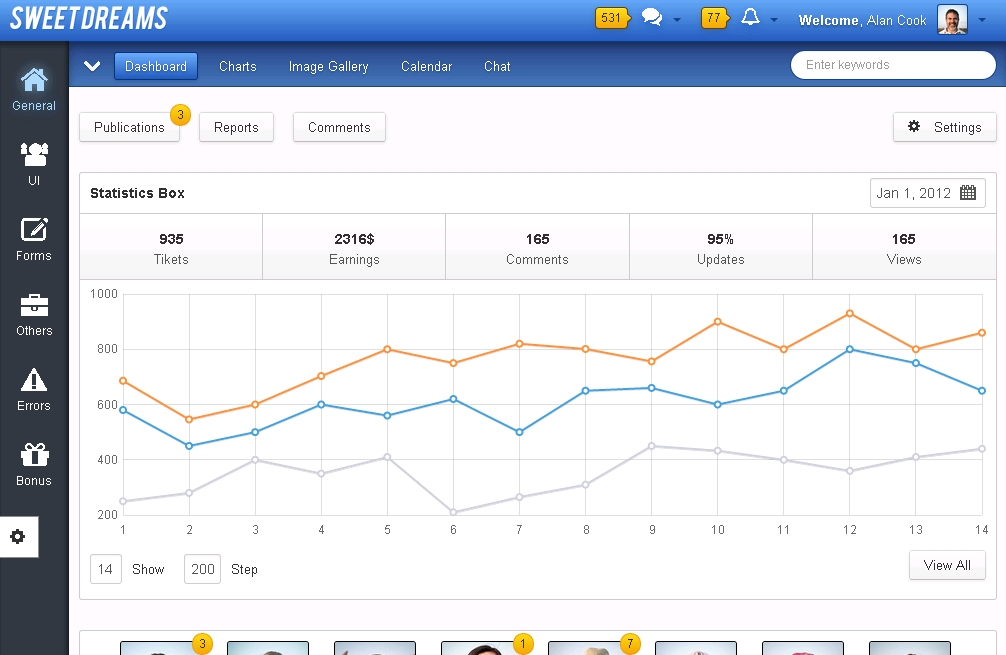Click the sidebar gear settings tab

click(18, 537)
